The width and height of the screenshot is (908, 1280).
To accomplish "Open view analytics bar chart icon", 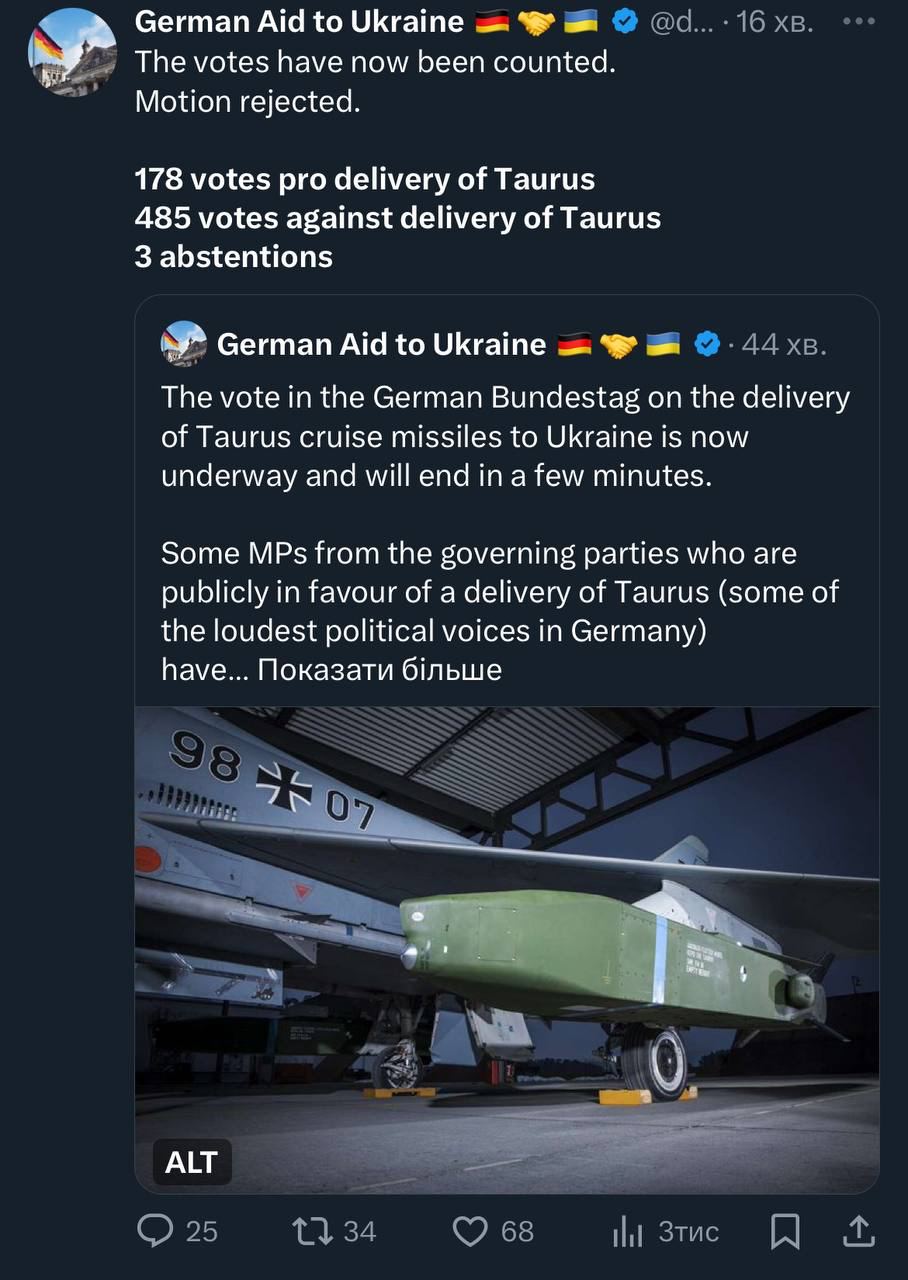I will tap(627, 1232).
